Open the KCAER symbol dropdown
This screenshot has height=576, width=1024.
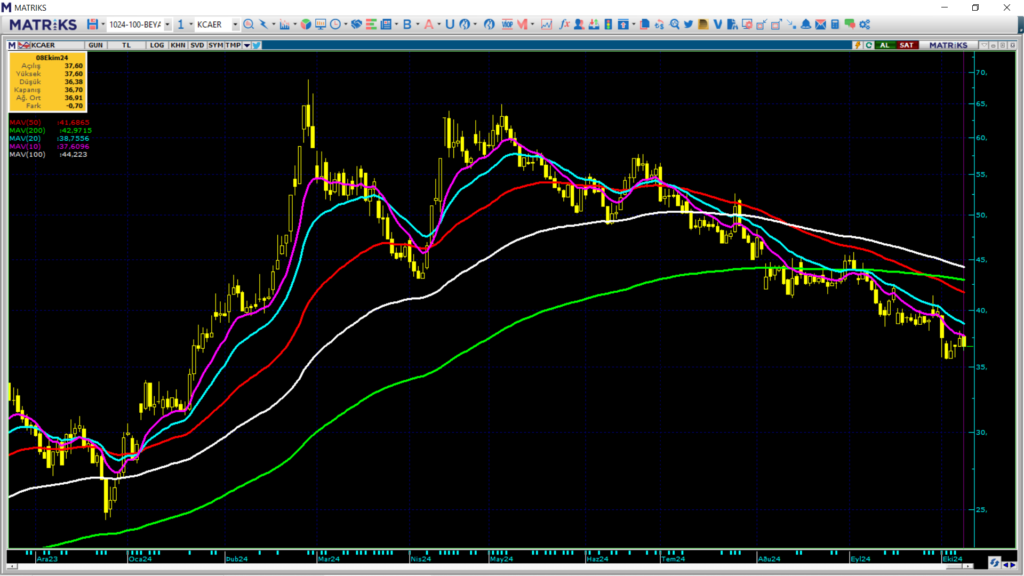point(235,25)
